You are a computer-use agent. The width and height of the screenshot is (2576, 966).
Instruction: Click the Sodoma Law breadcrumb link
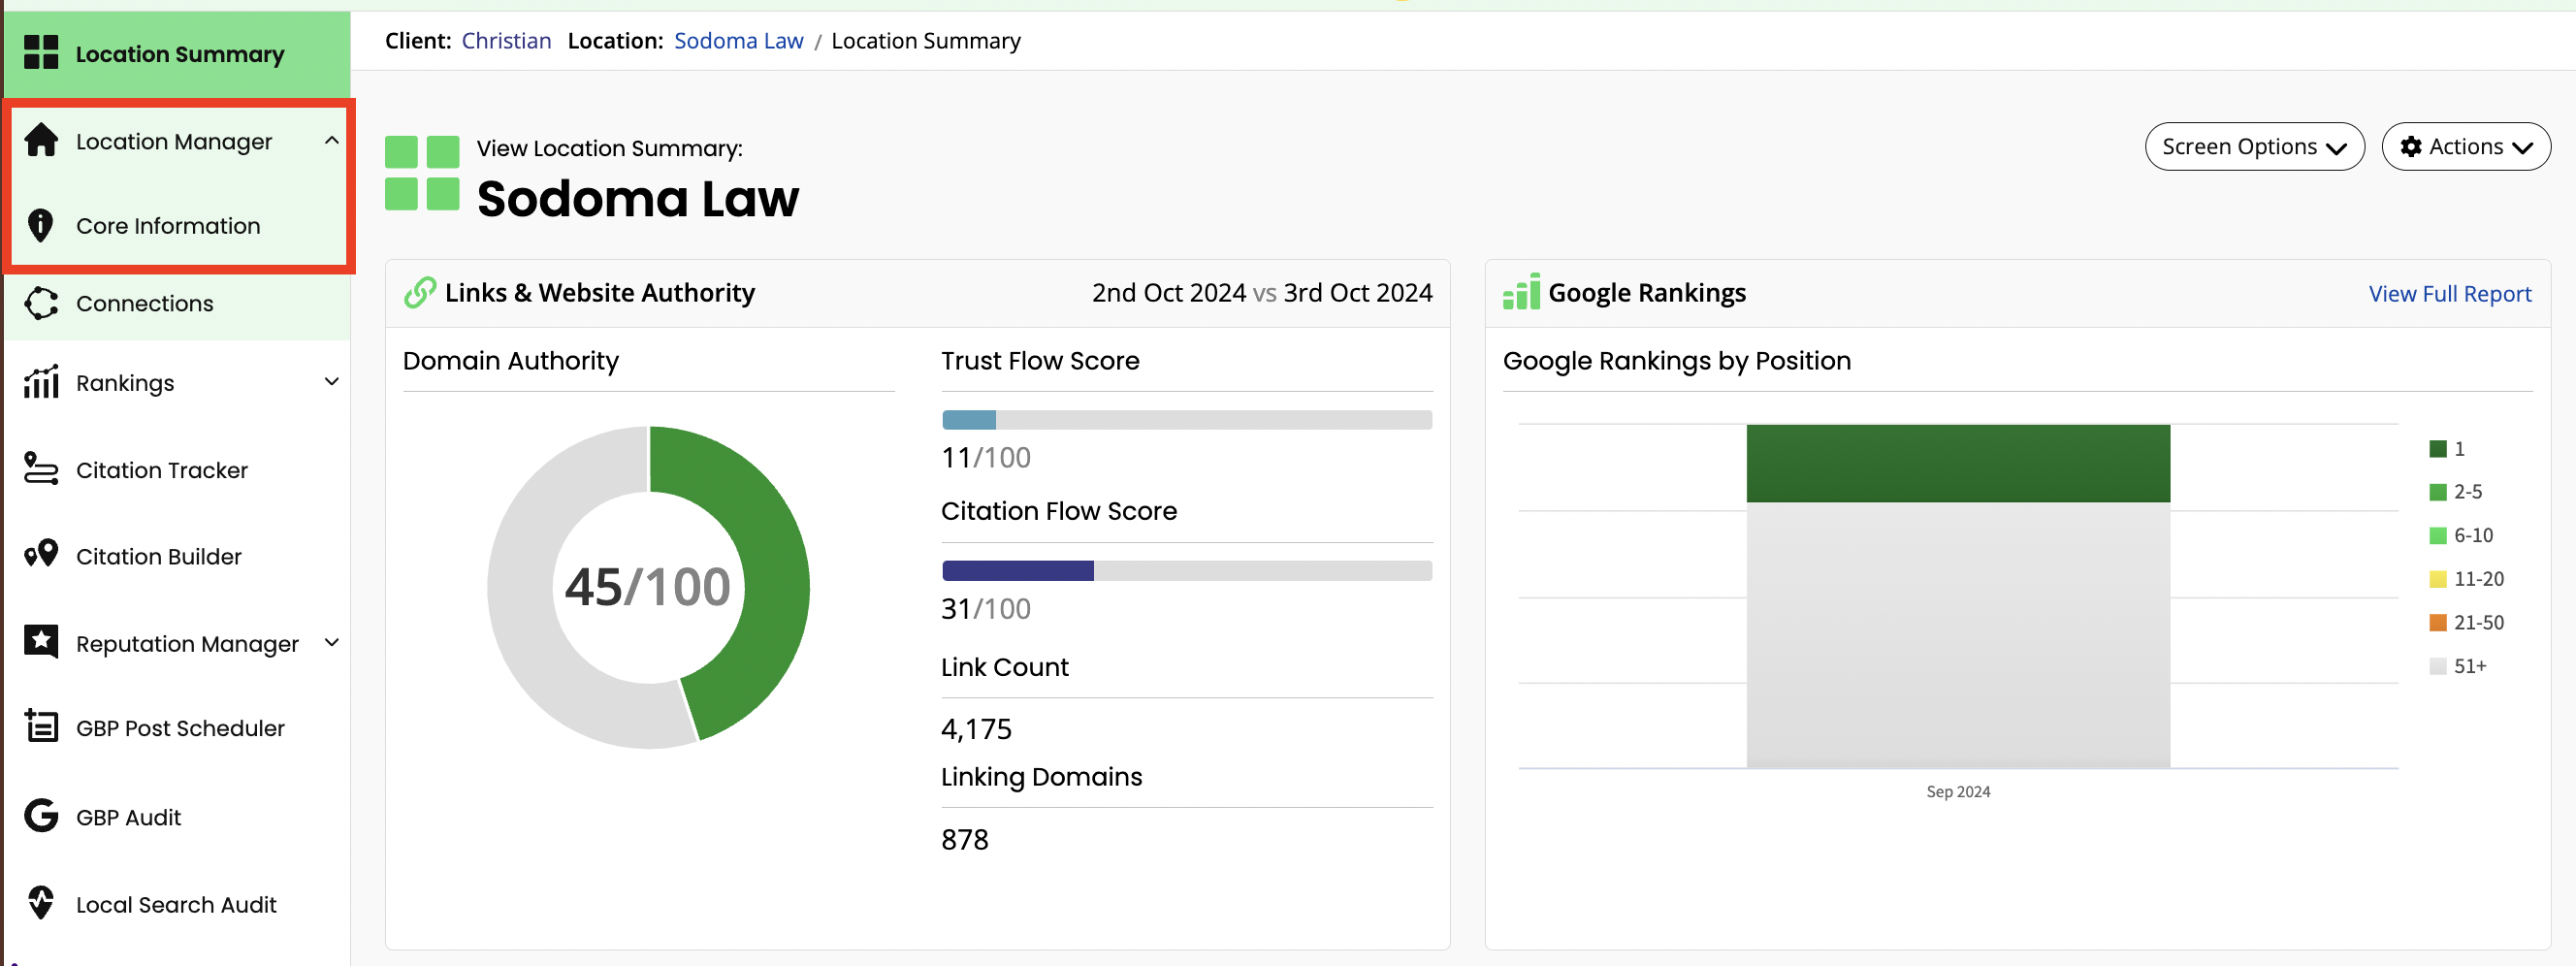click(x=738, y=41)
